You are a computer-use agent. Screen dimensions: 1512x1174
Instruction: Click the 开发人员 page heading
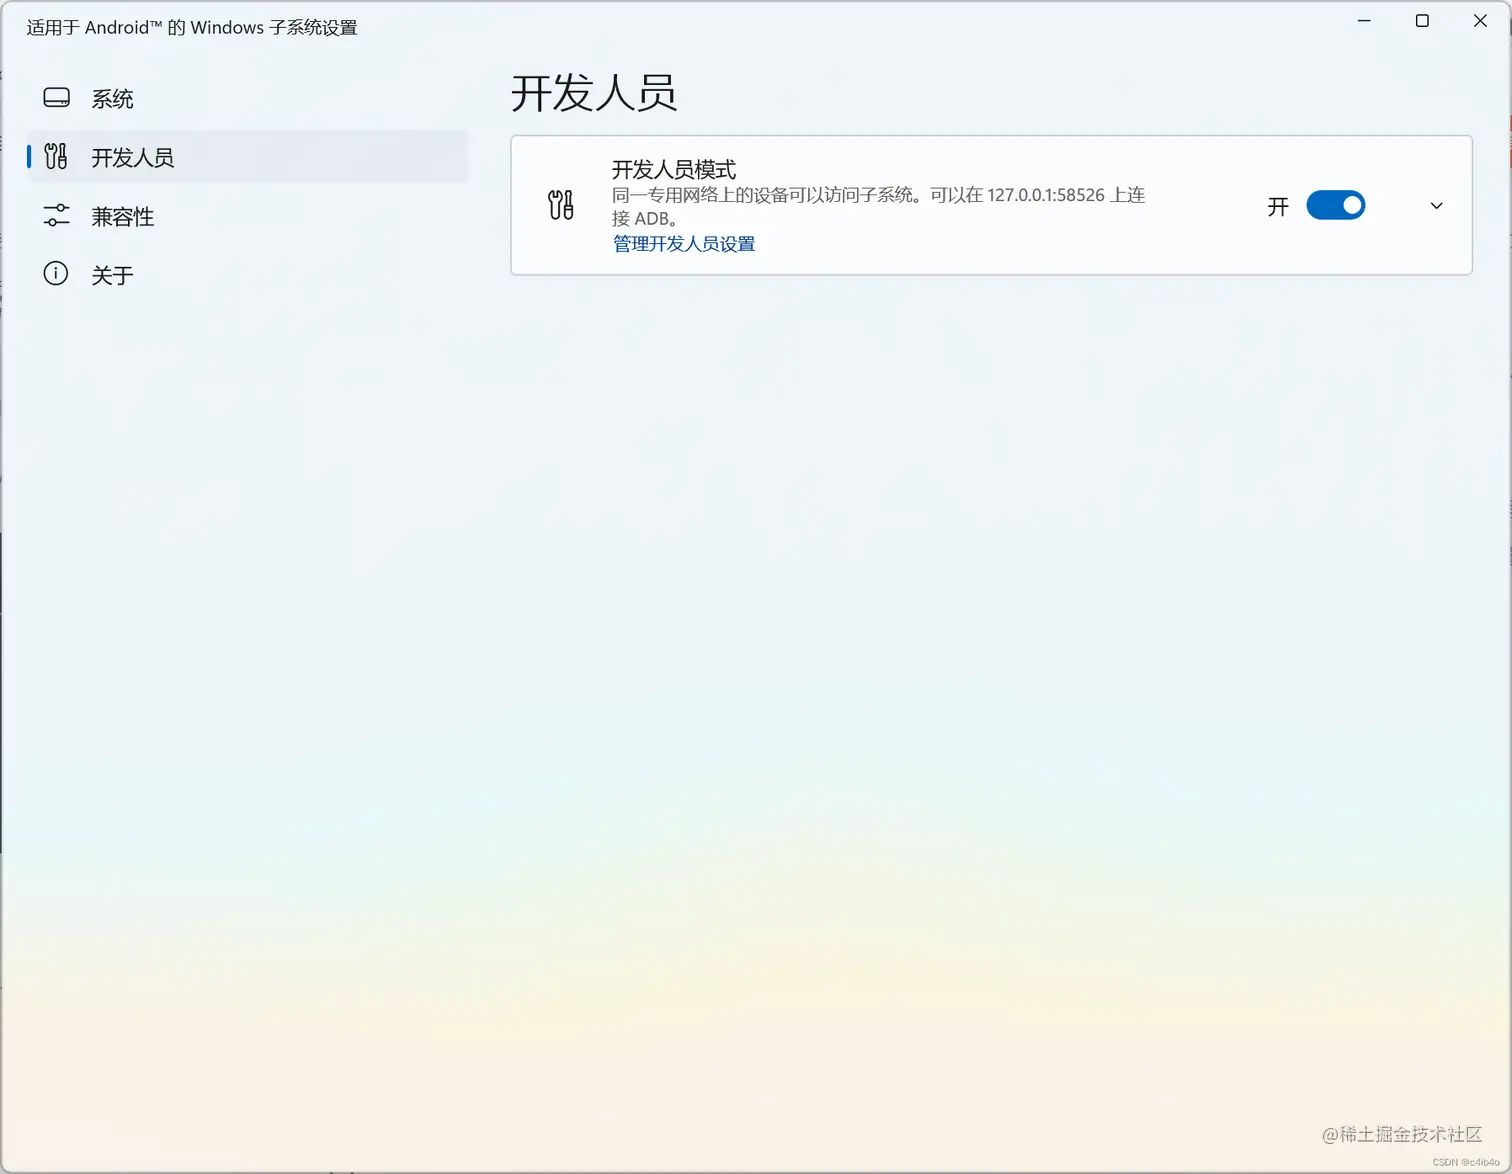pos(594,93)
